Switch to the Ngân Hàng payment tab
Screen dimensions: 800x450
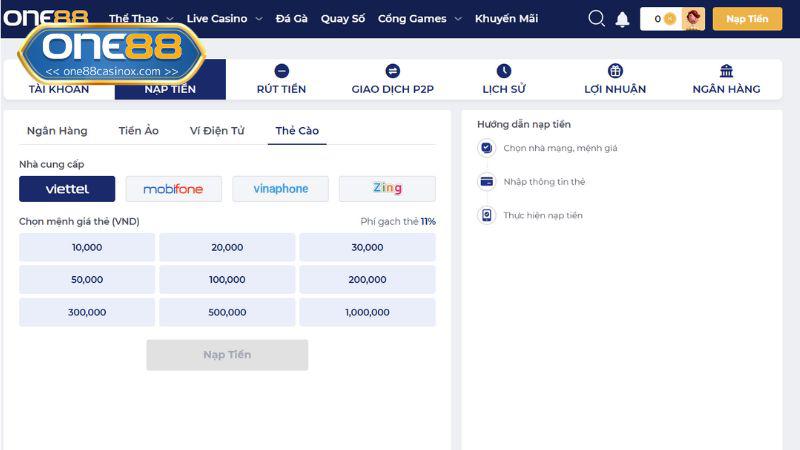click(x=57, y=131)
